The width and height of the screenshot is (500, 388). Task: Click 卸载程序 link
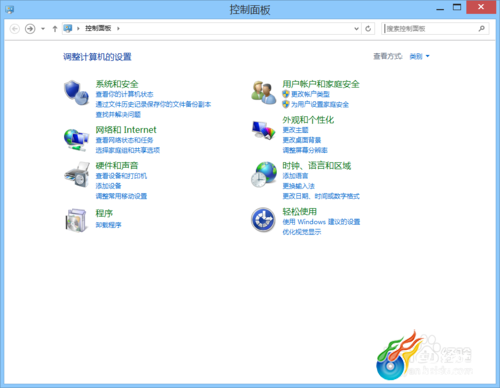click(108, 225)
